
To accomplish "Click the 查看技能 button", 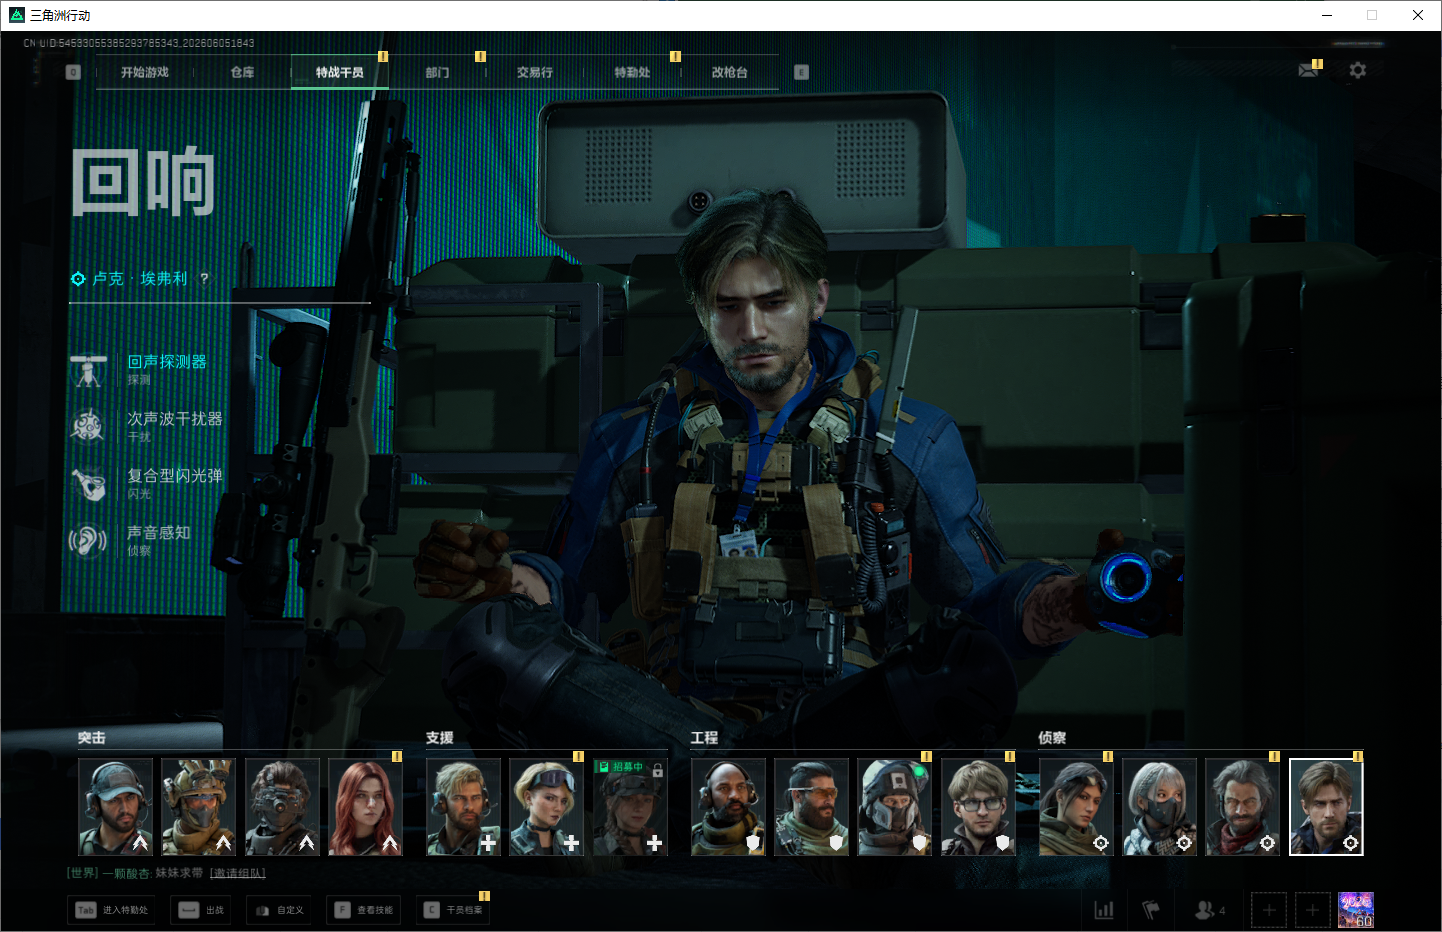I will click(x=364, y=910).
